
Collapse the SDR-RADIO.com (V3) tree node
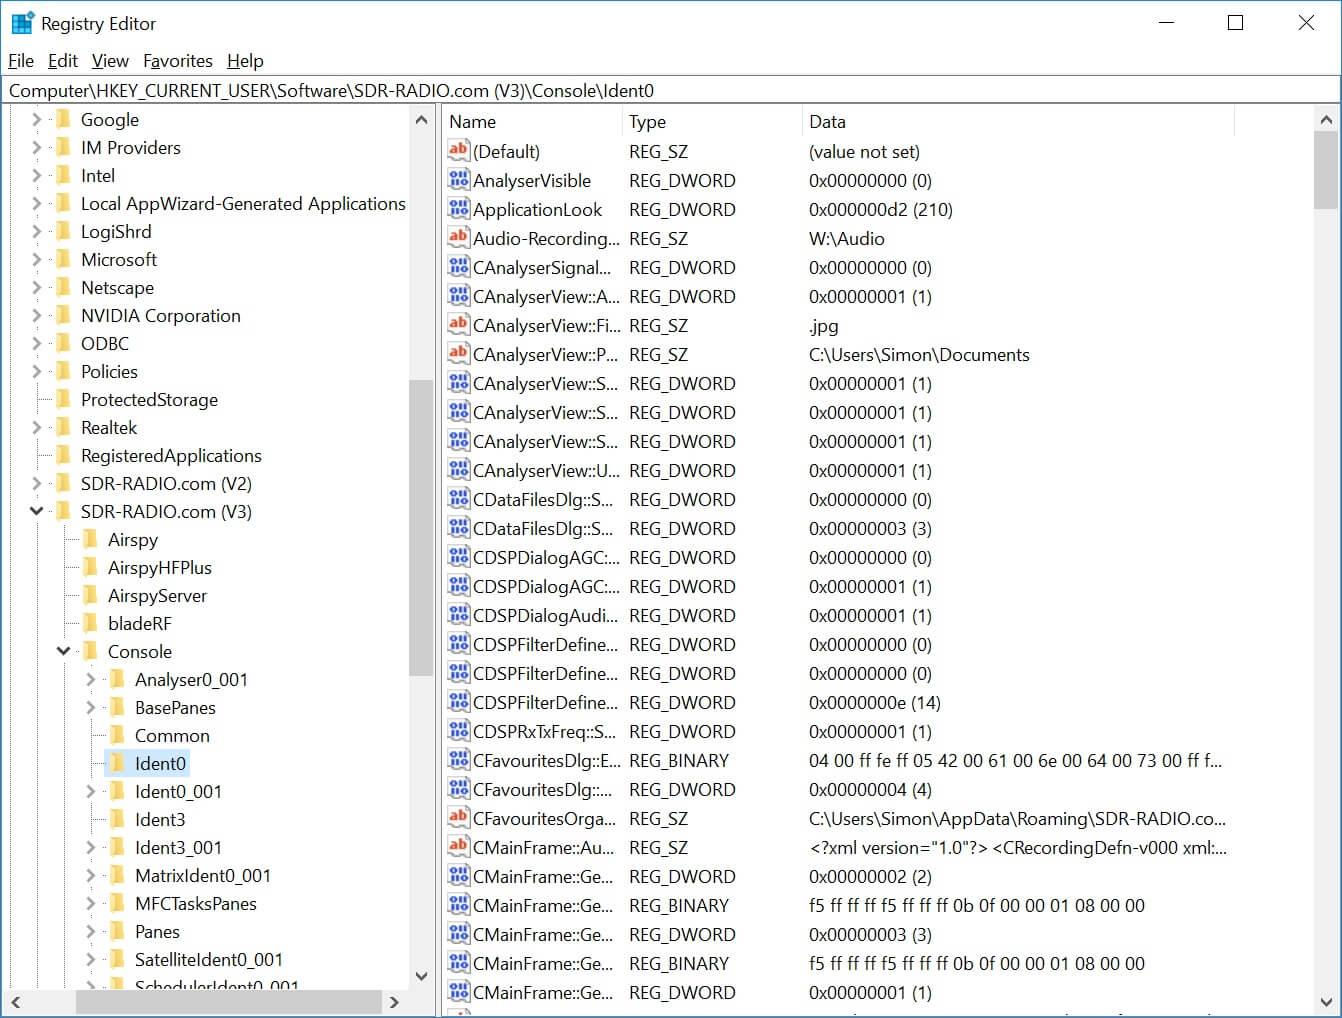click(37, 512)
